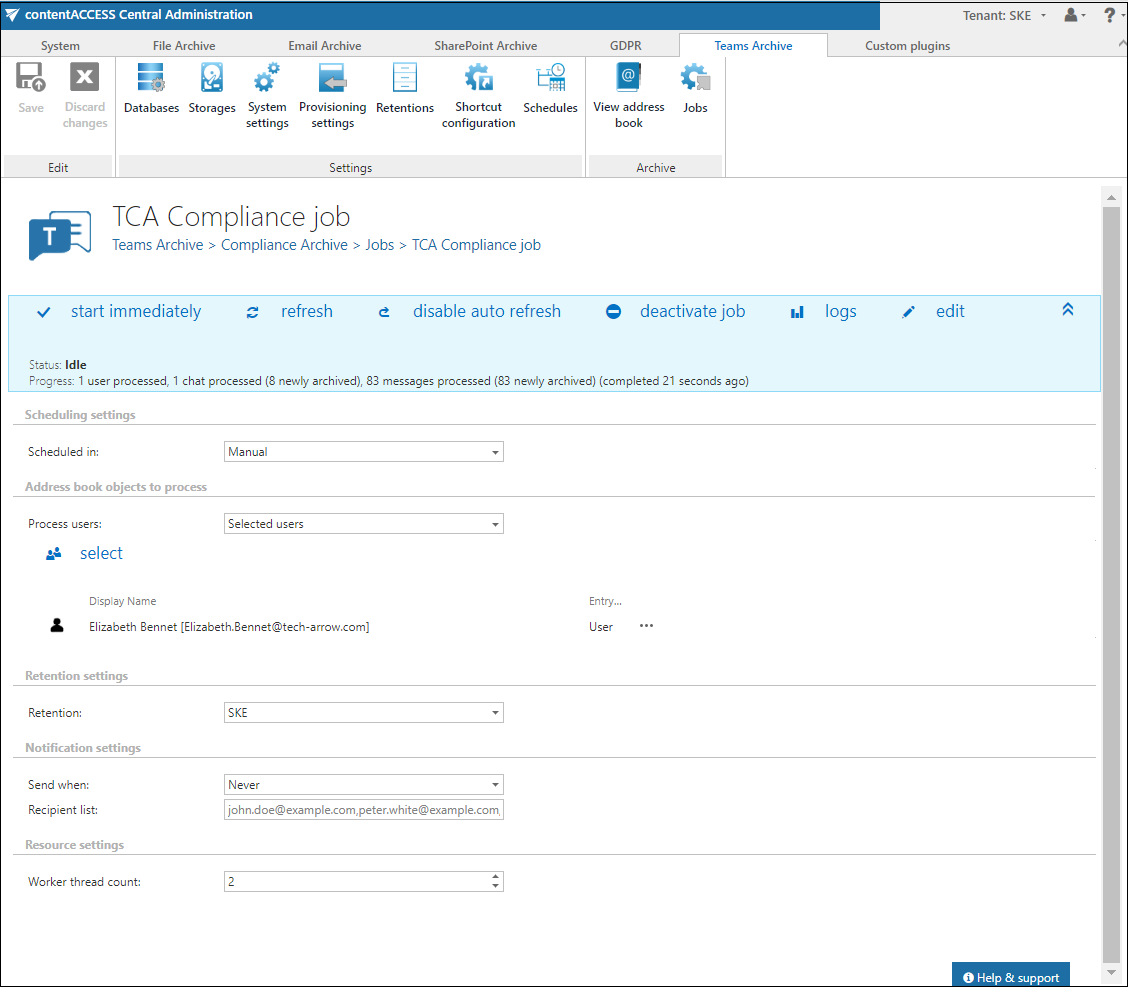Image resolution: width=1128 pixels, height=987 pixels.
Task: Click the Help & support button
Action: pos(1010,977)
